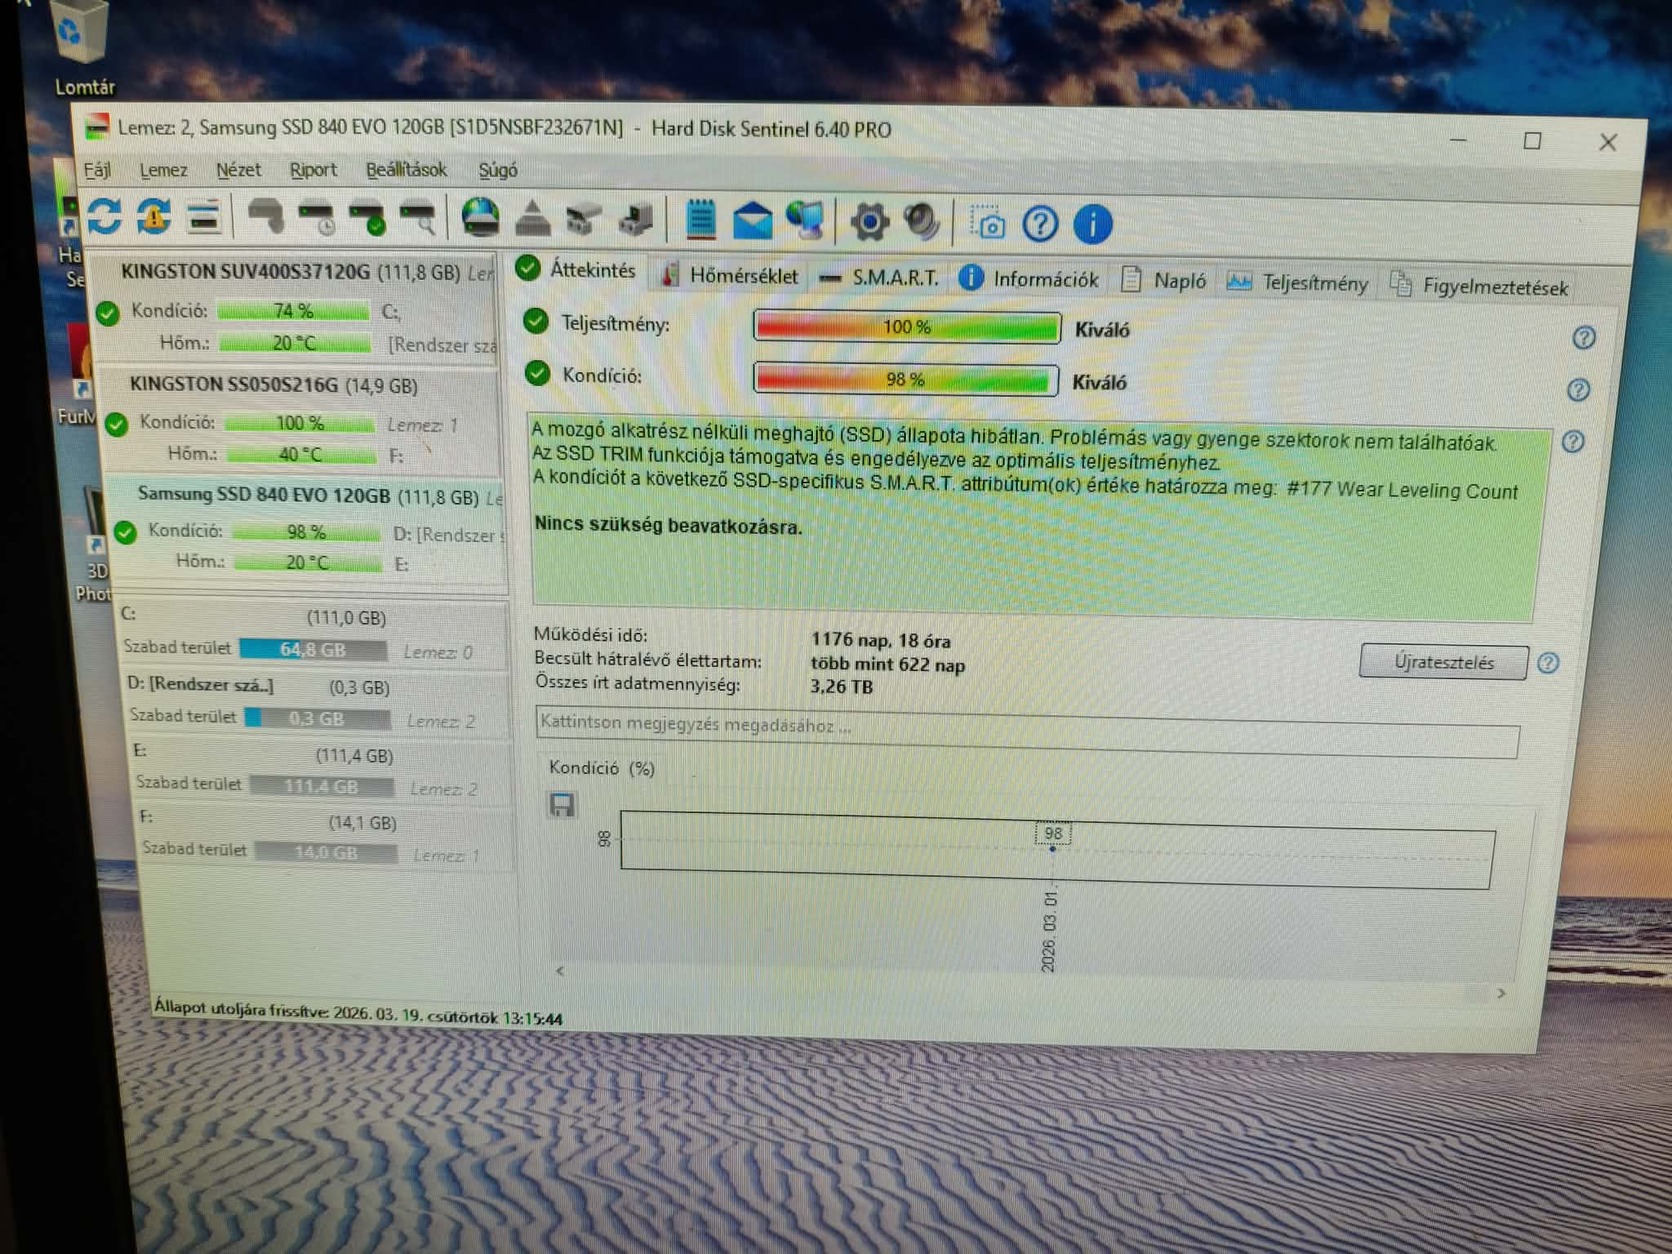Select the D: [Rendszer szá..] partition
This screenshot has width=1672, height=1254.
point(317,703)
